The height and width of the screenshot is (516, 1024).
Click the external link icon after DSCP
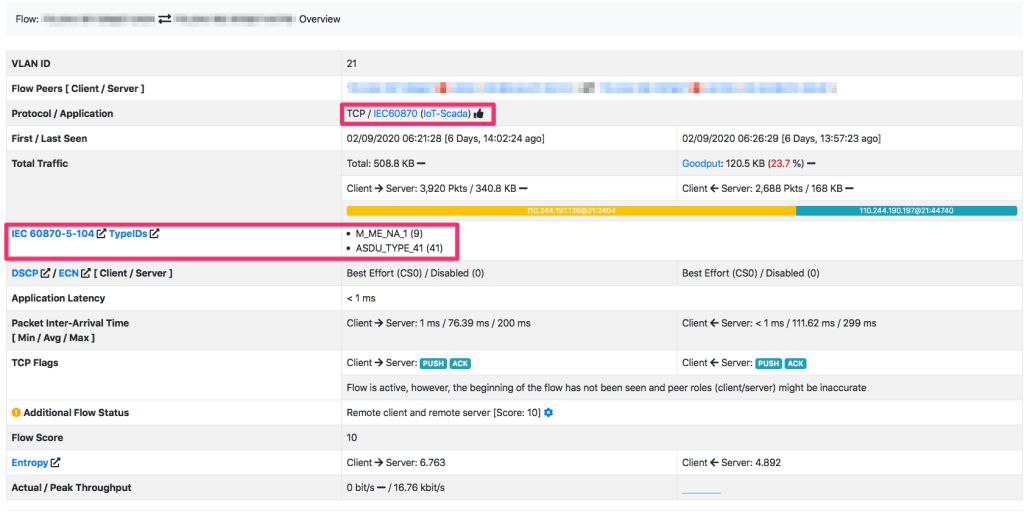47,273
